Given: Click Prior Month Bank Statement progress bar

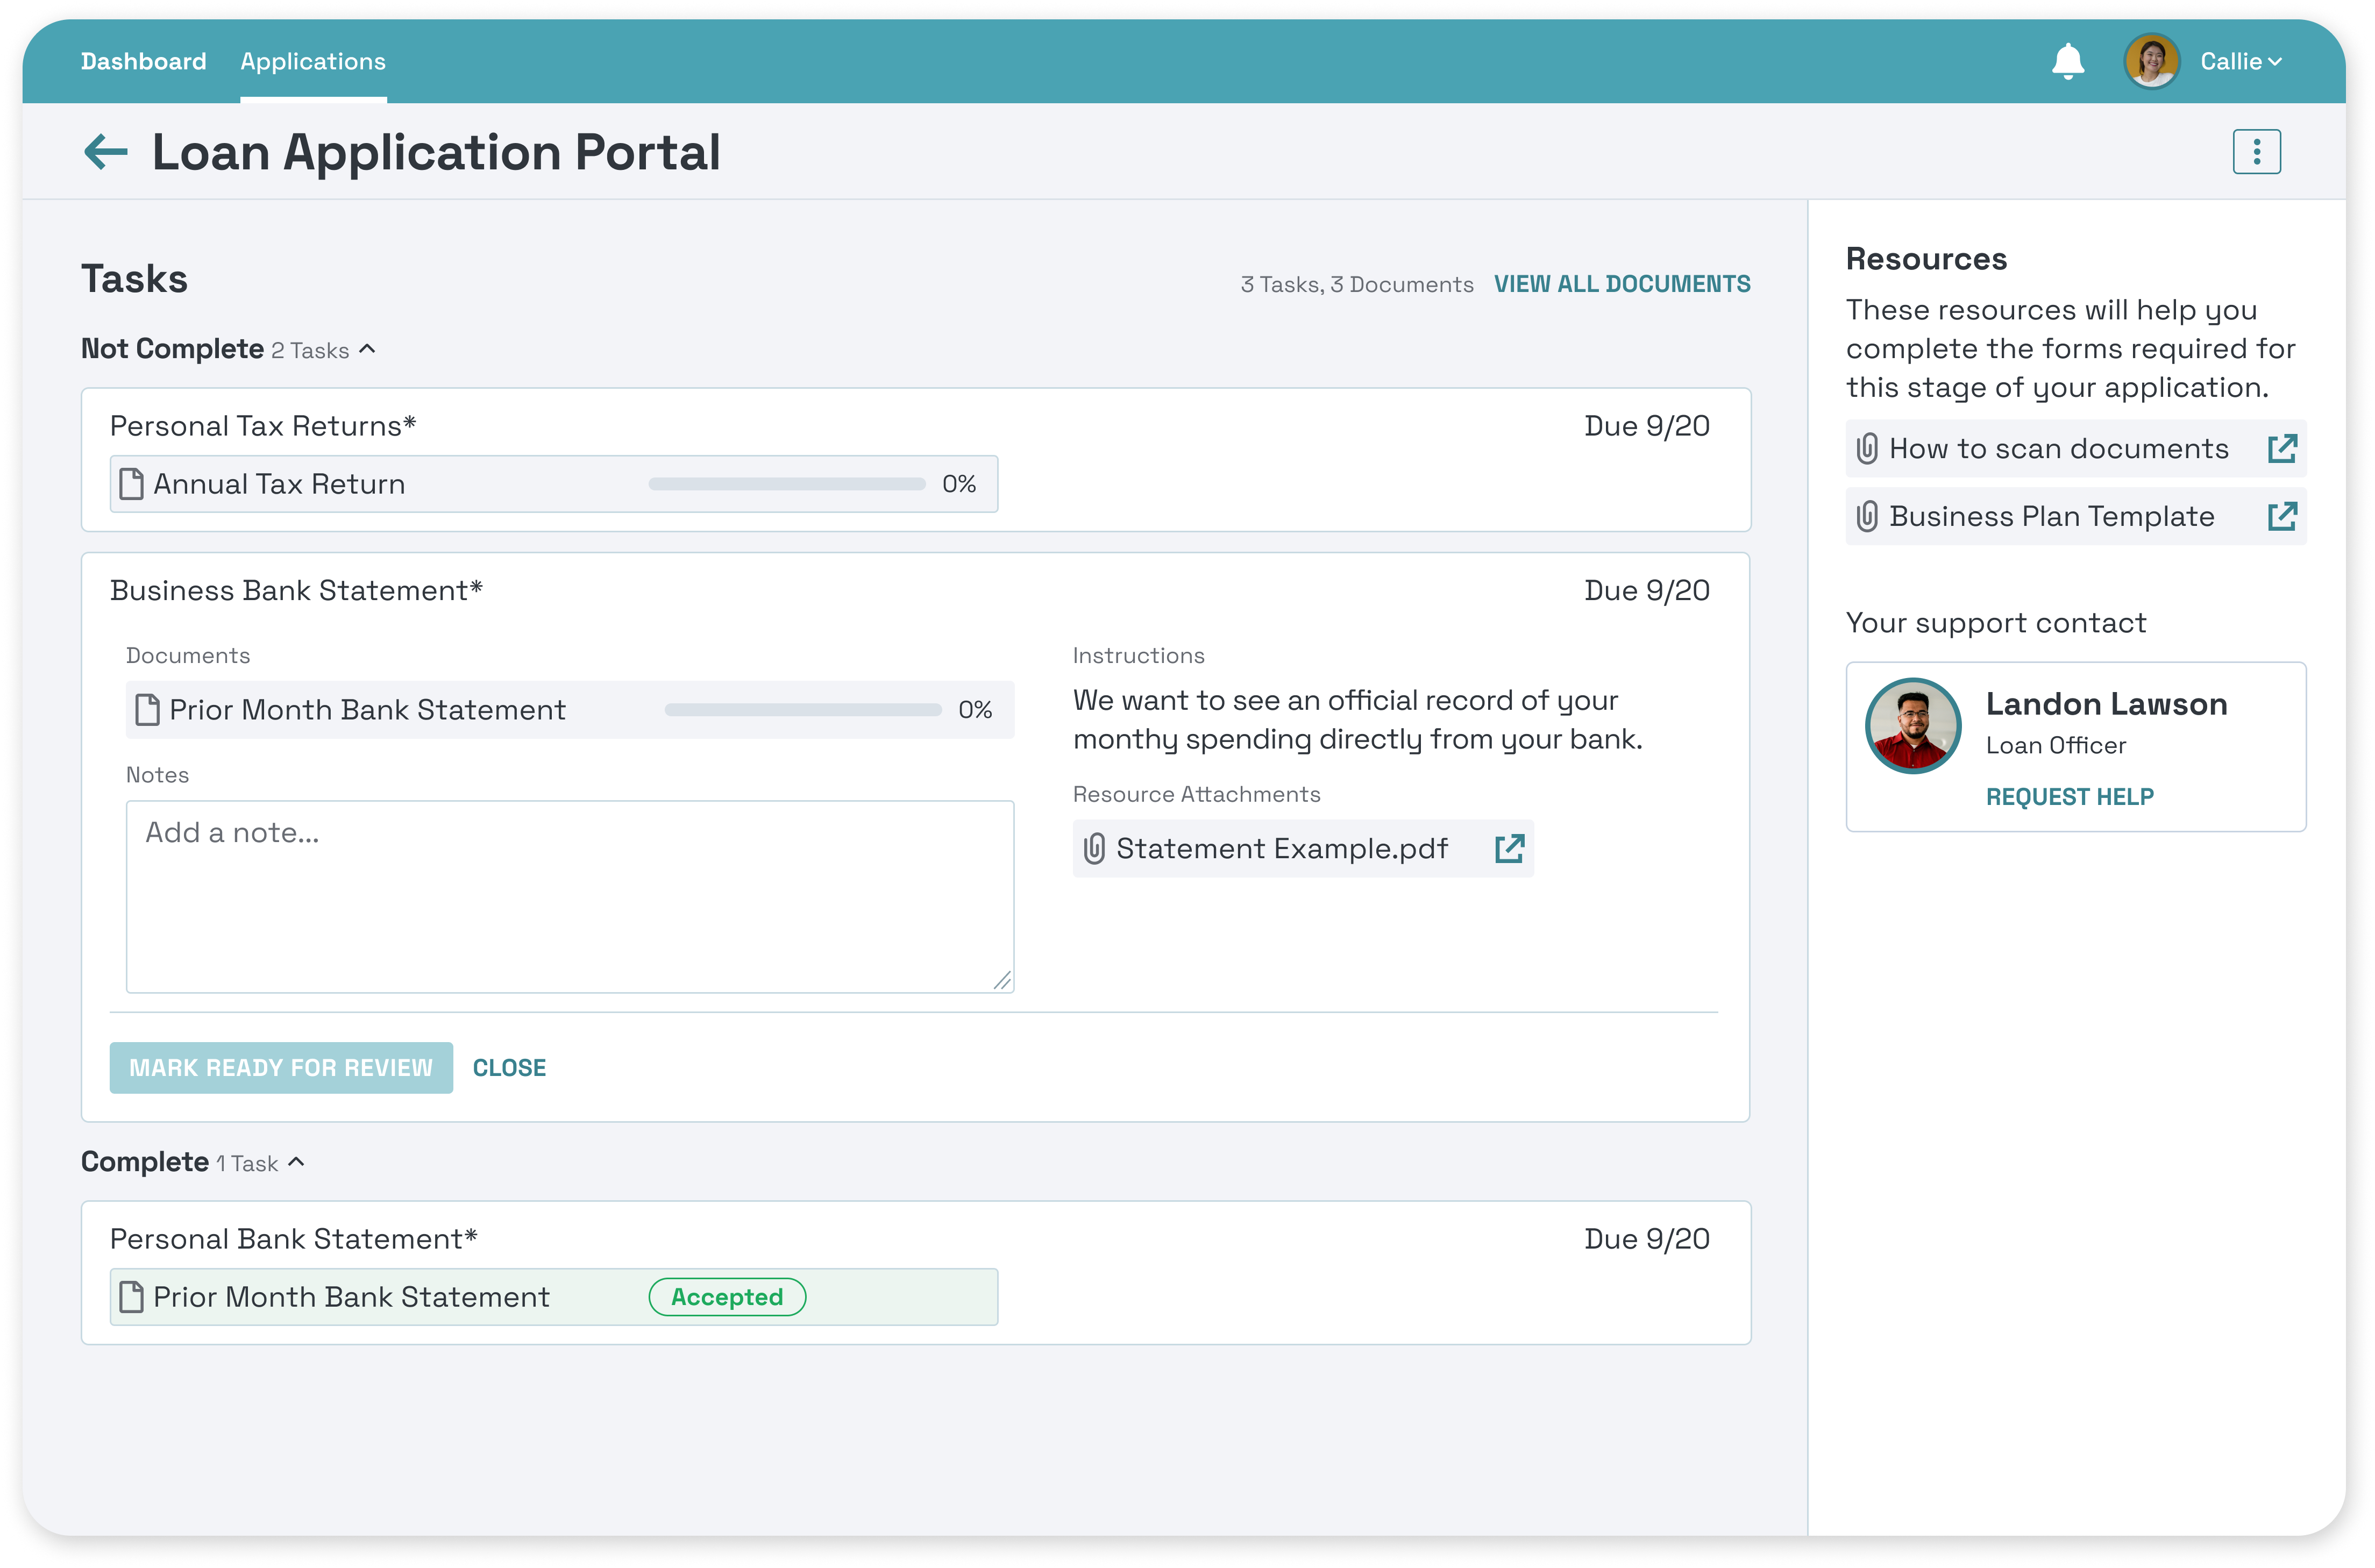Looking at the screenshot, I should pyautogui.click(x=803, y=710).
